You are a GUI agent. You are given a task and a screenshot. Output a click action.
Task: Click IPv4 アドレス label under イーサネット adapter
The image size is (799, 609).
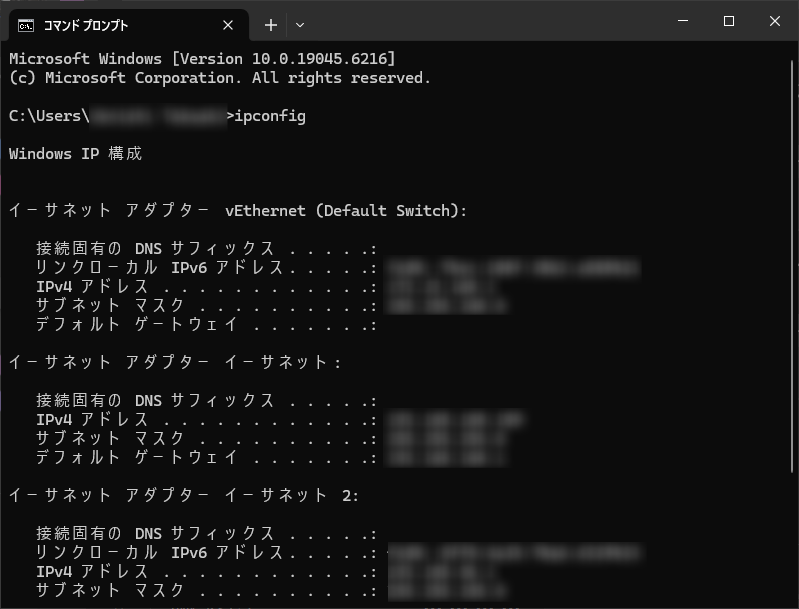point(92,419)
